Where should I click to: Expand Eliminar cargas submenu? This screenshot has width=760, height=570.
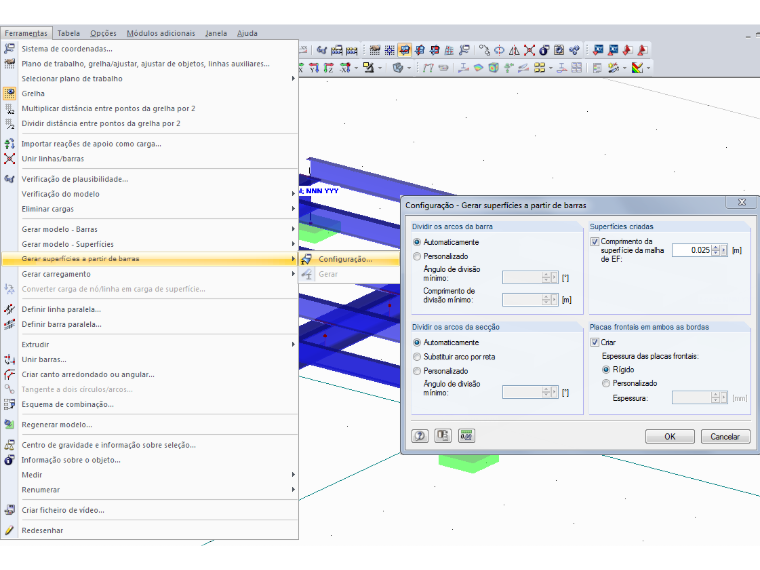point(150,209)
